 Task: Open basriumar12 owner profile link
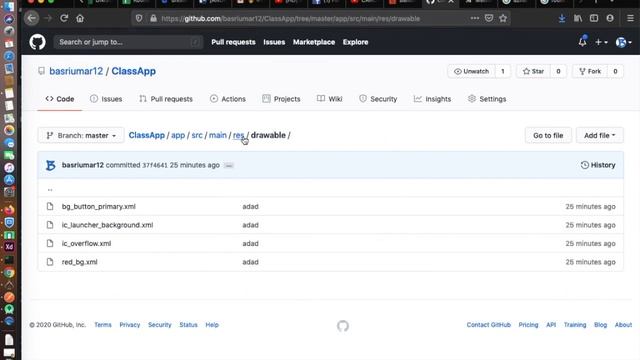(76, 71)
